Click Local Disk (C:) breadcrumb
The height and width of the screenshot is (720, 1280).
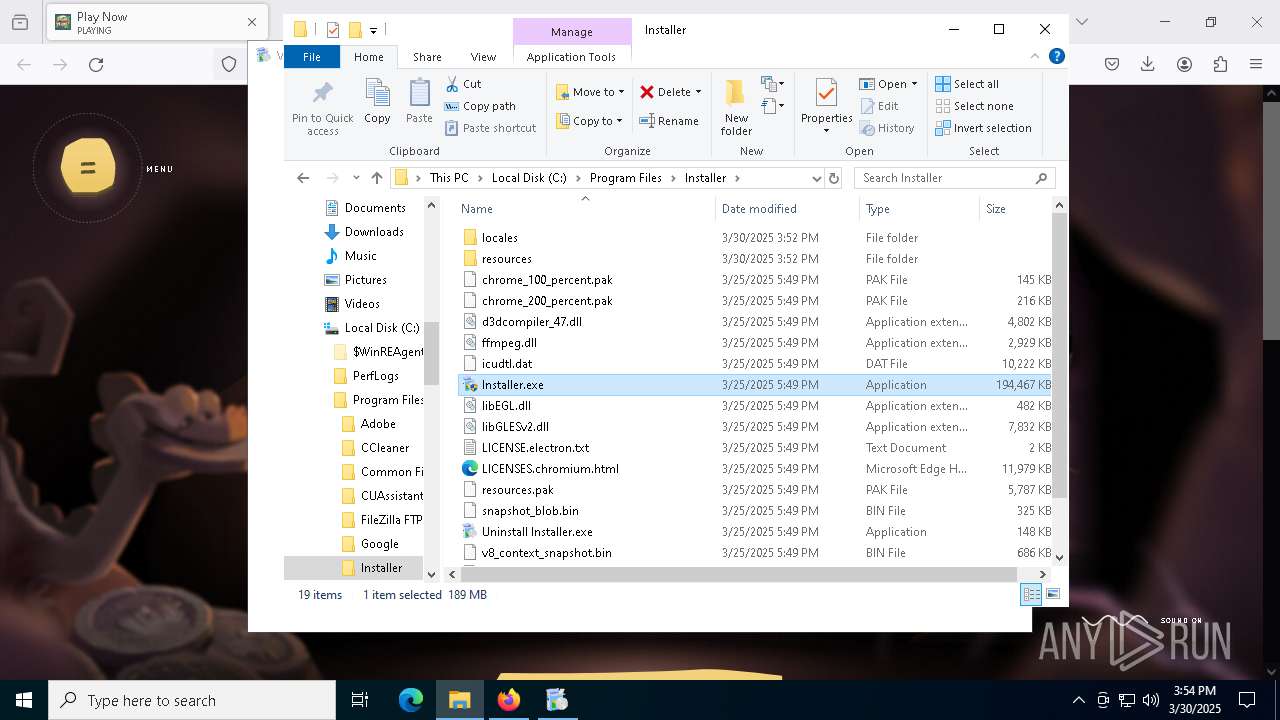(x=528, y=178)
